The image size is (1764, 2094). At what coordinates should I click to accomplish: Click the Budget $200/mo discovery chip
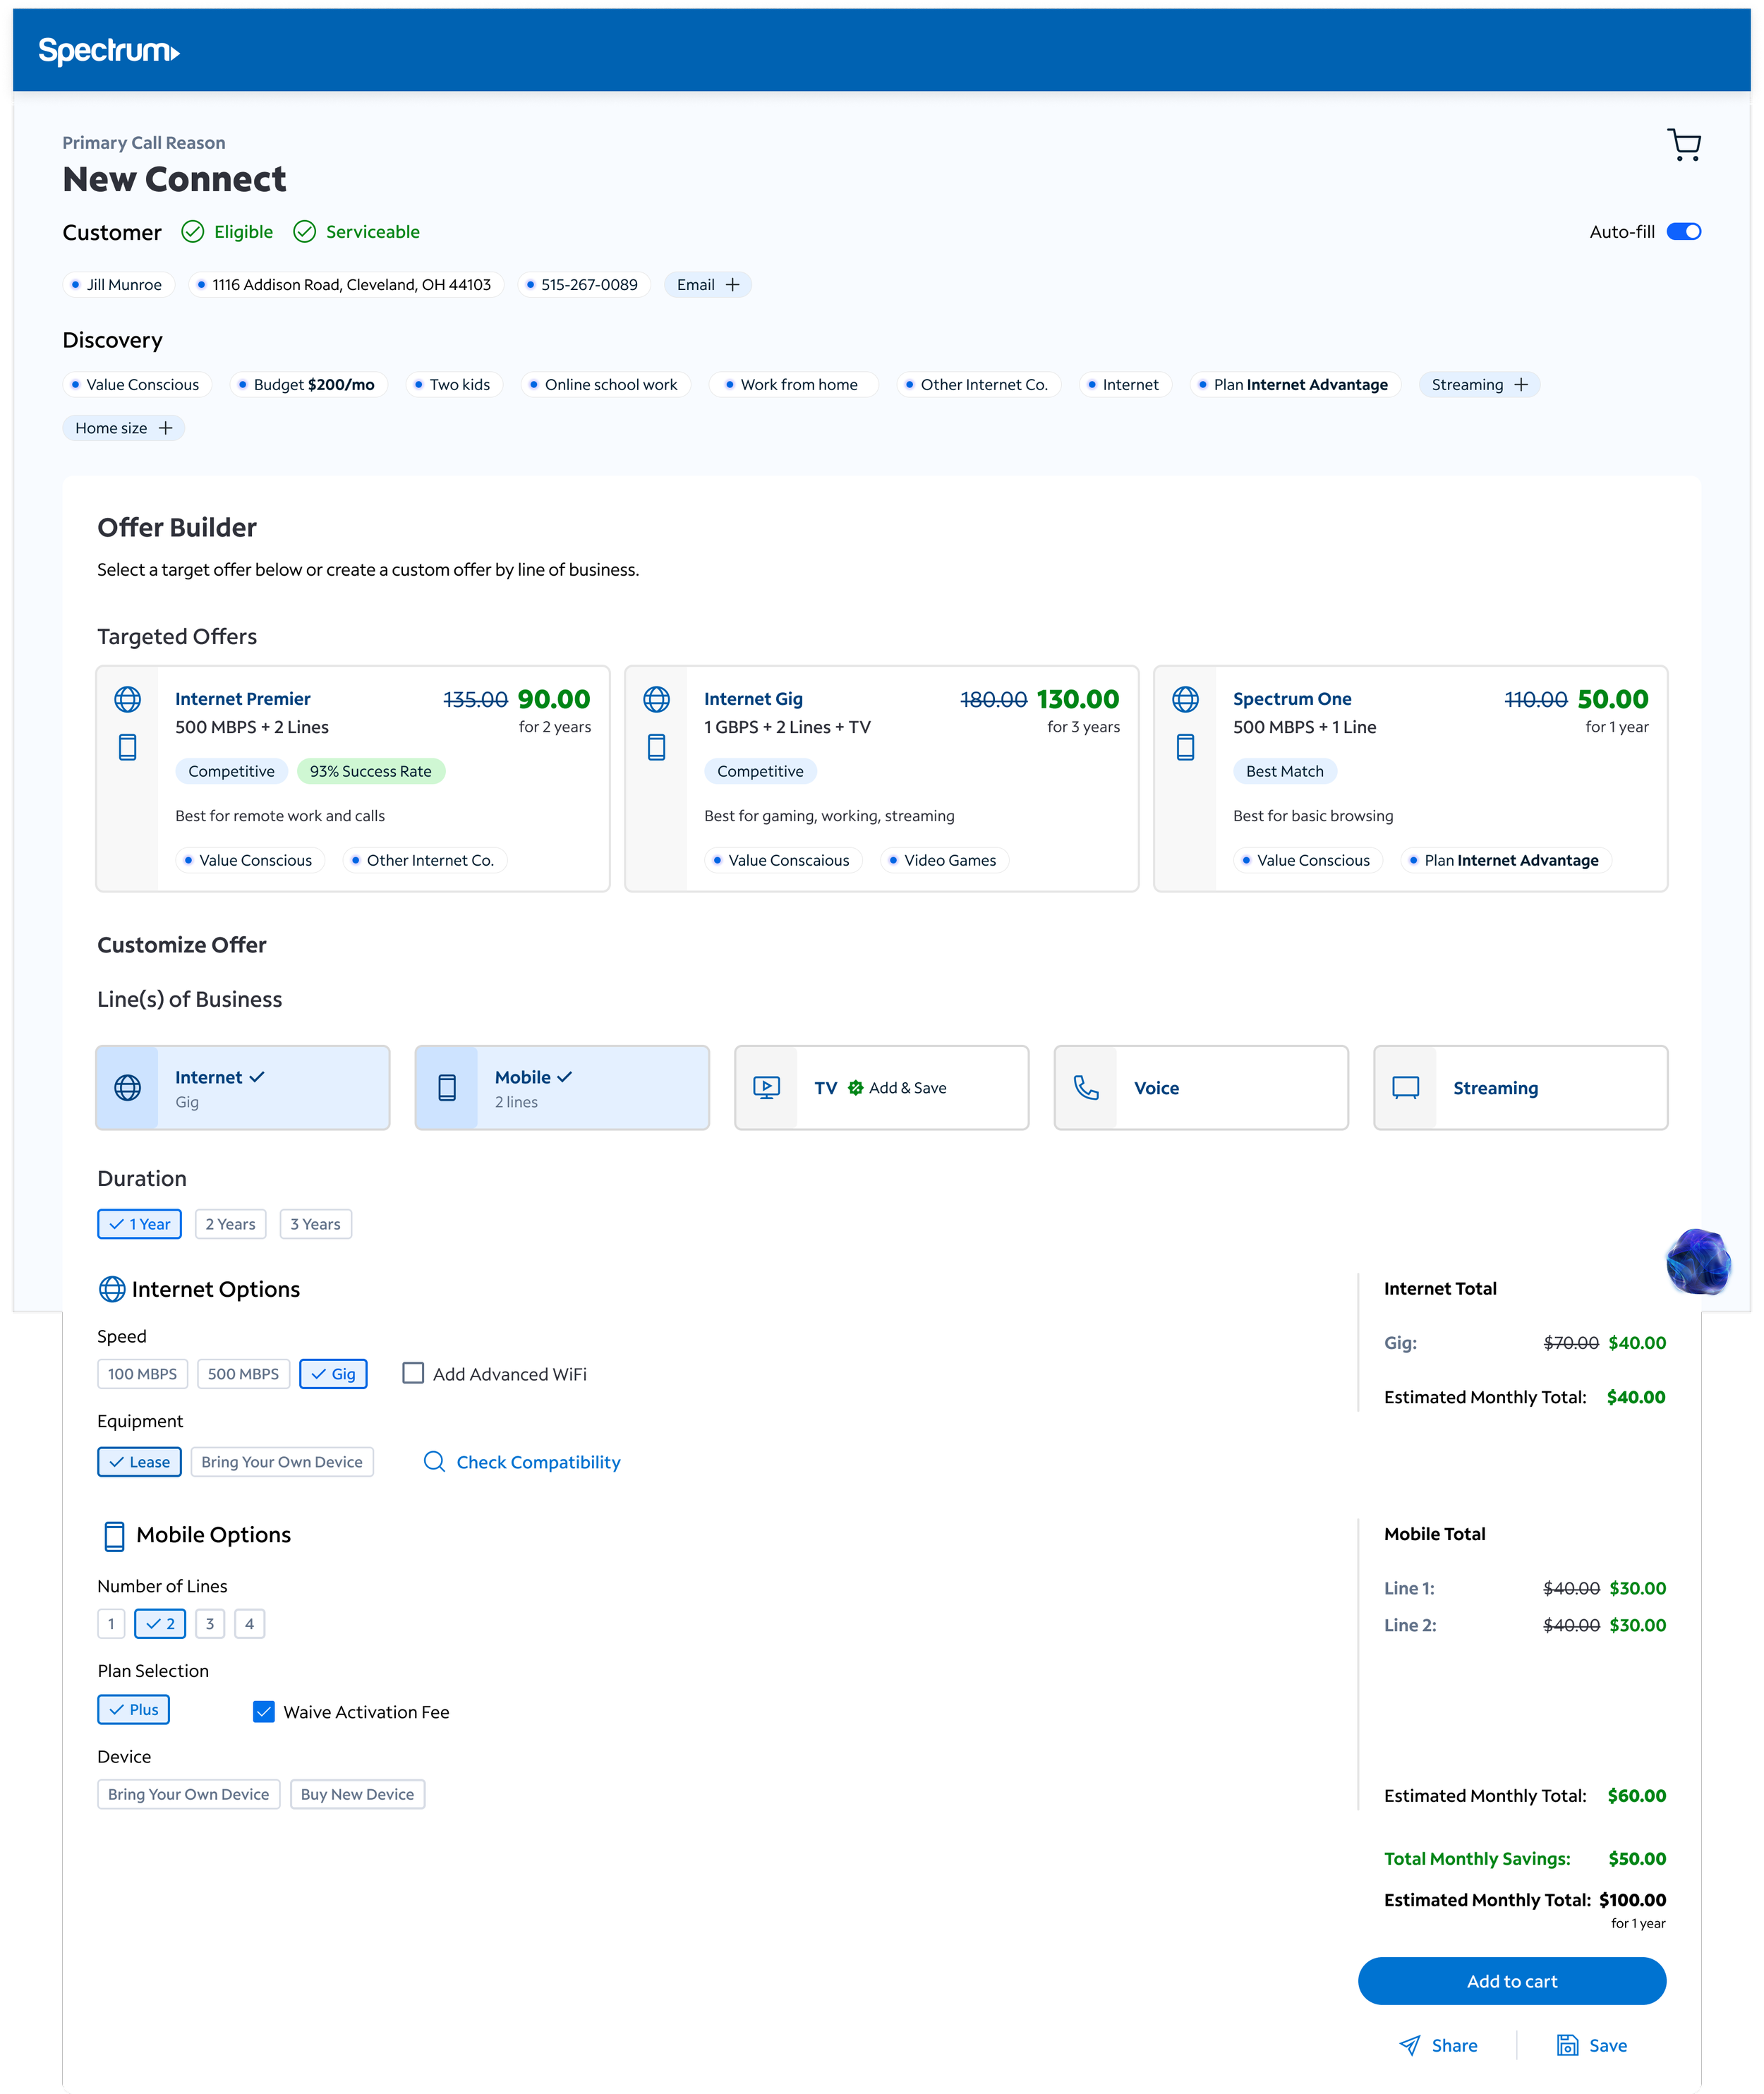coord(309,385)
